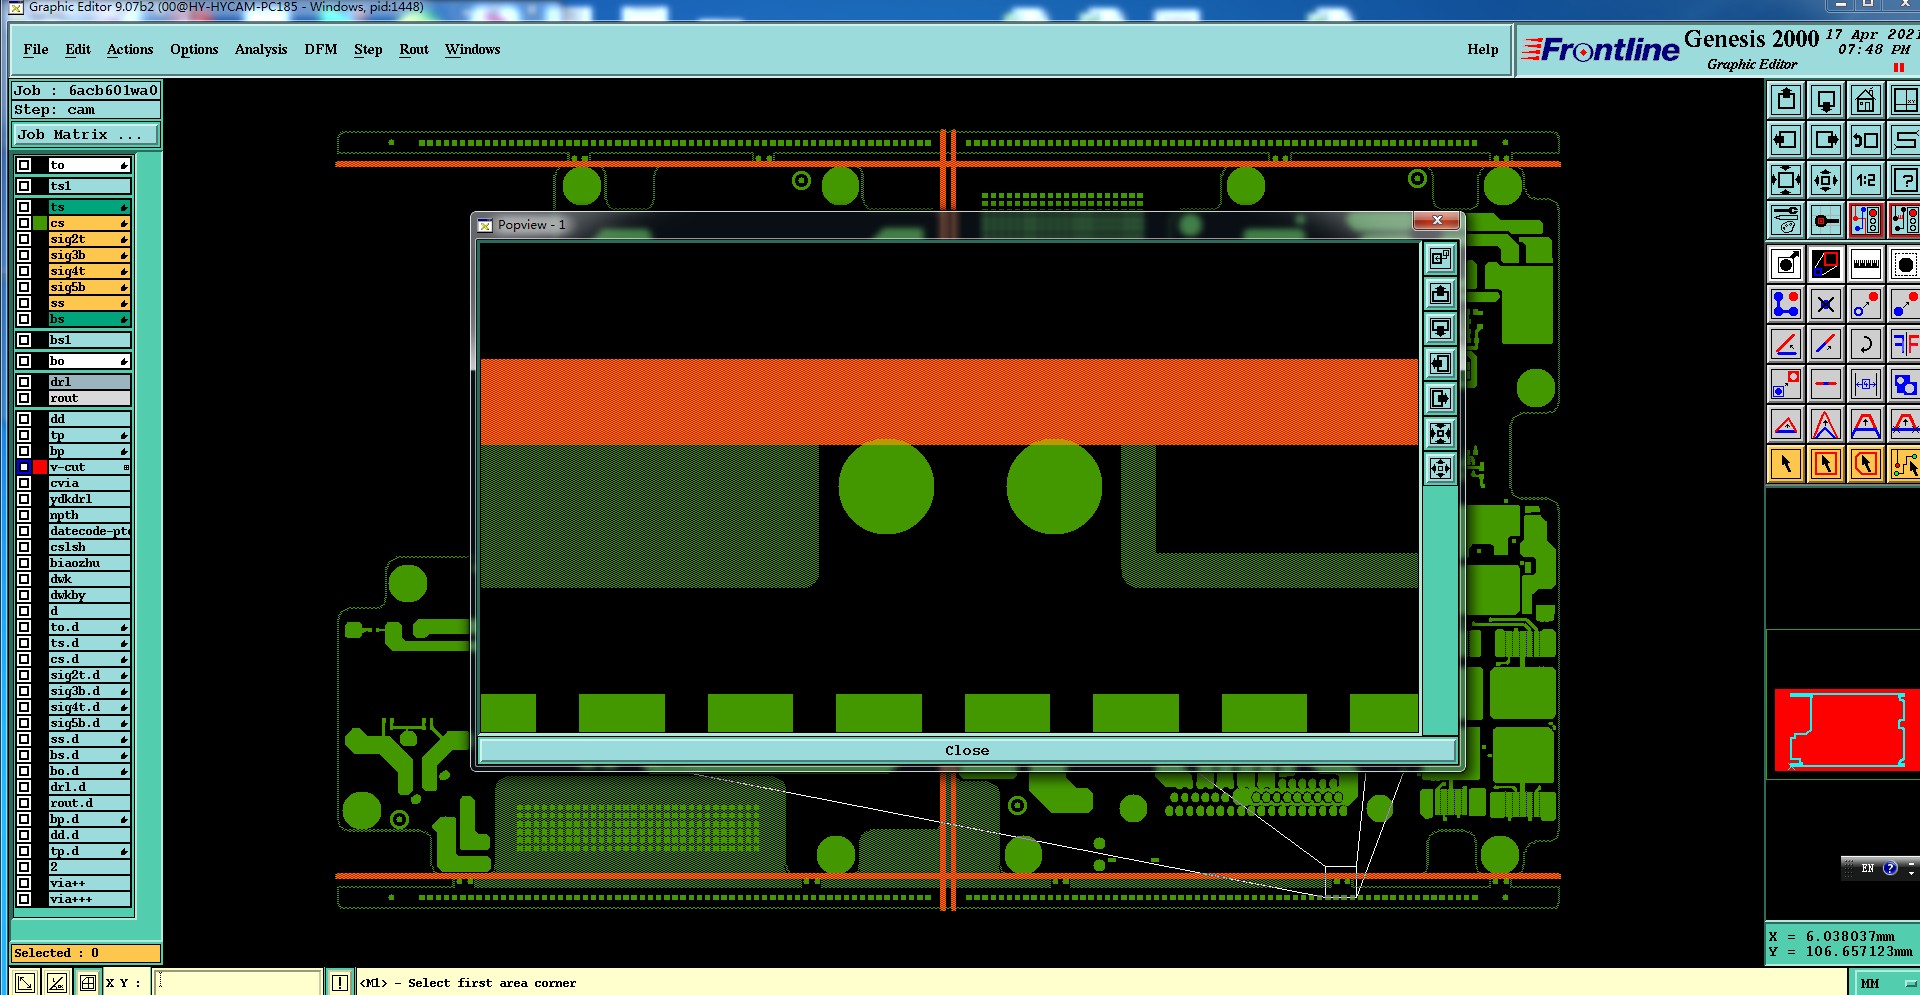Click the horizontal red-blue line icon
This screenshot has width=1920, height=995.
coord(1826,384)
